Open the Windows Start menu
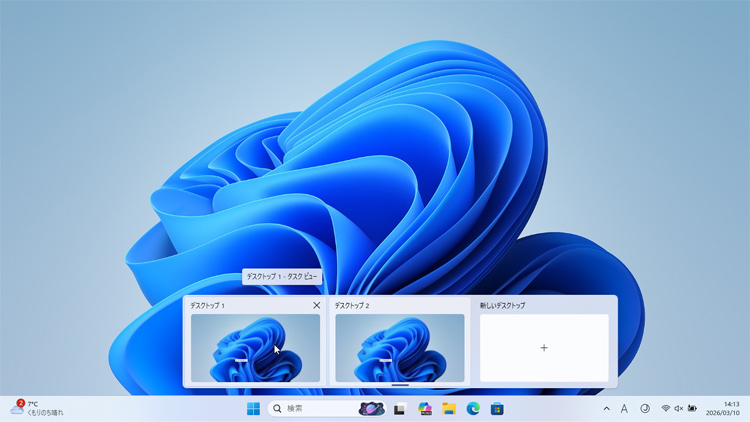 [253, 408]
